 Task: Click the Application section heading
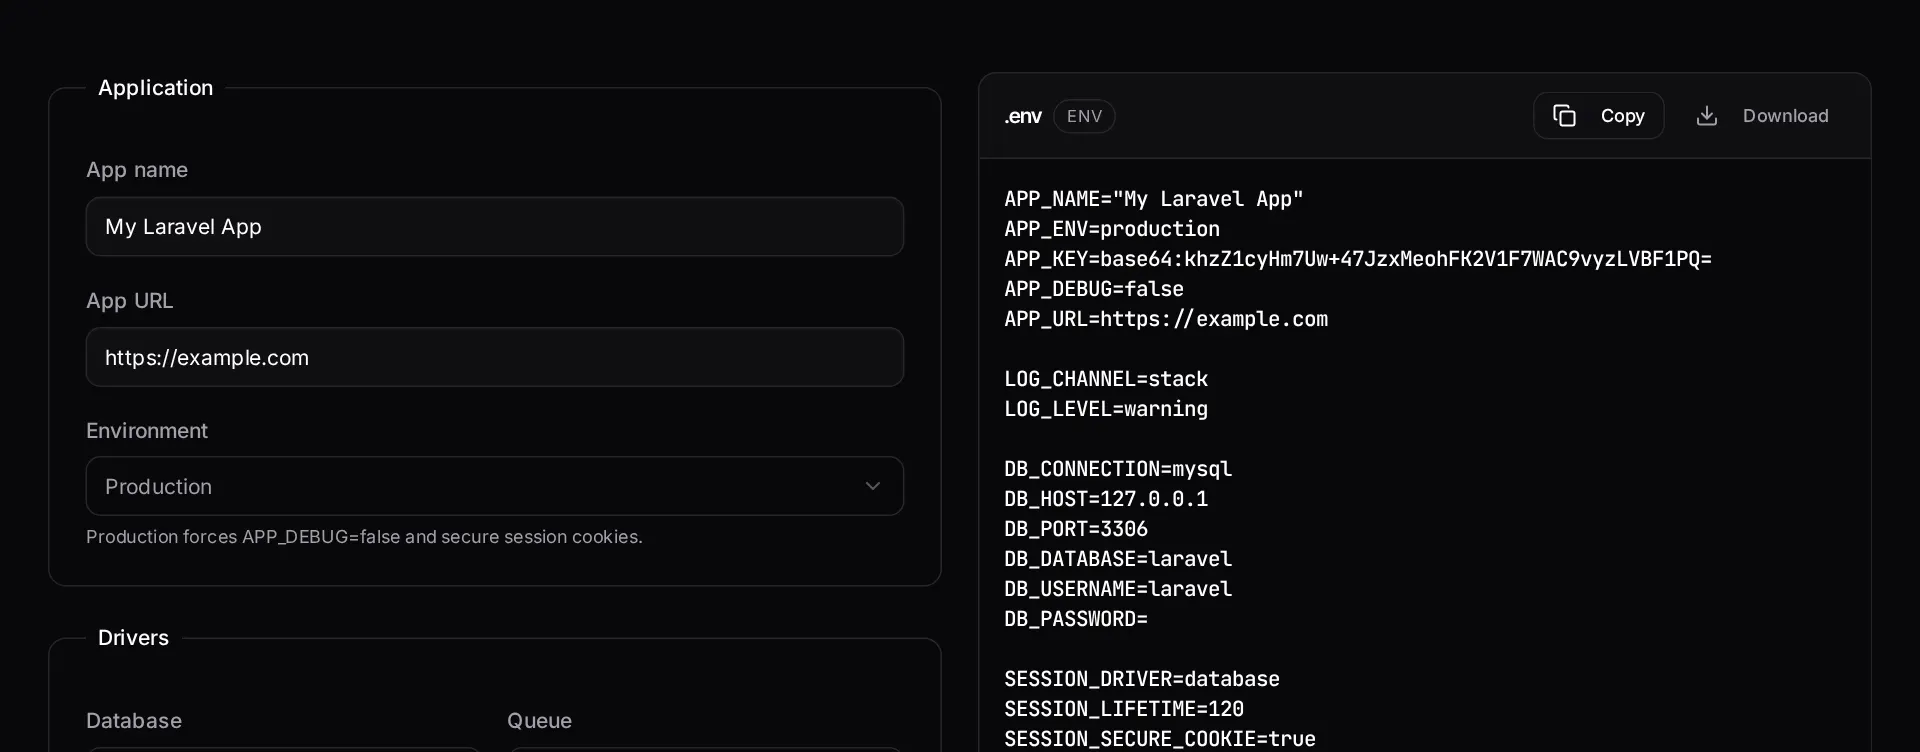[155, 88]
